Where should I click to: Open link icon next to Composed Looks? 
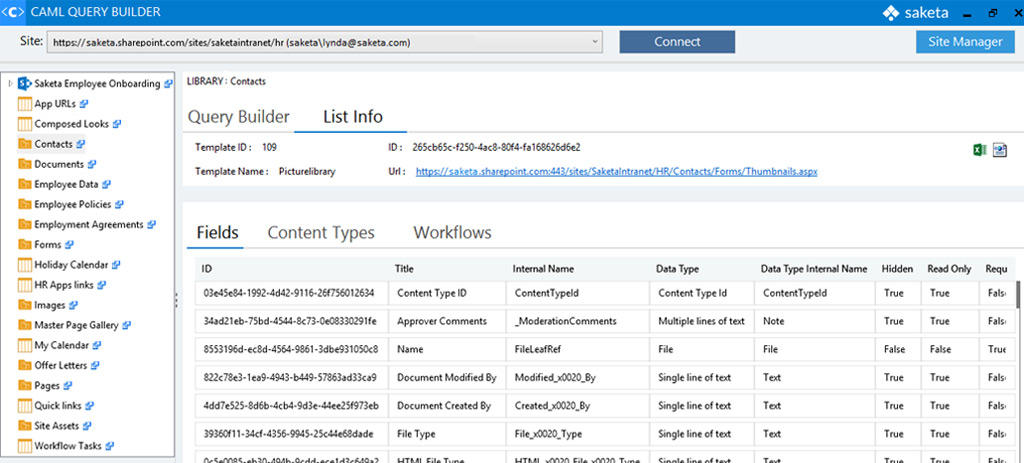117,123
